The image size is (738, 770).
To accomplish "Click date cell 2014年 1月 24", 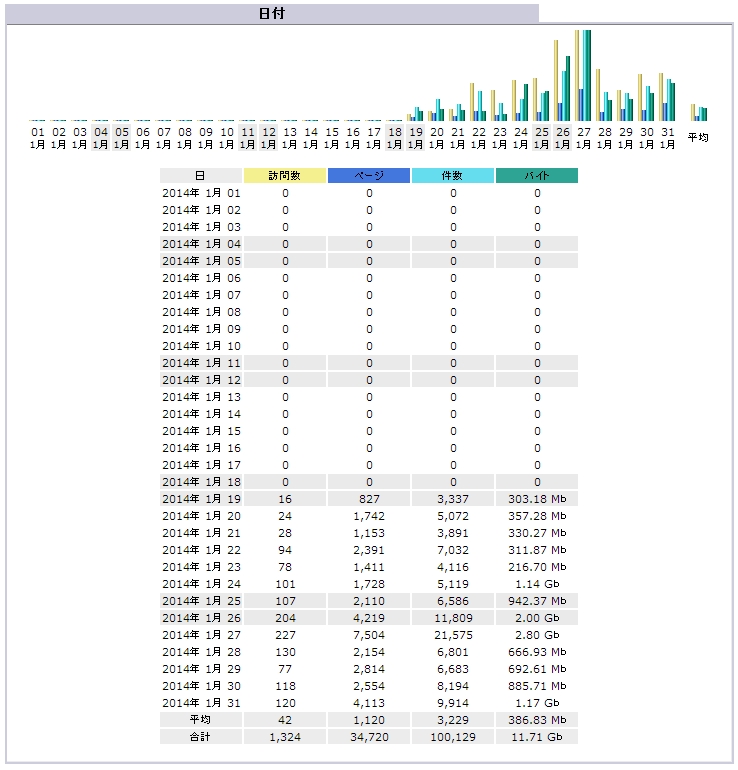I will pos(201,584).
